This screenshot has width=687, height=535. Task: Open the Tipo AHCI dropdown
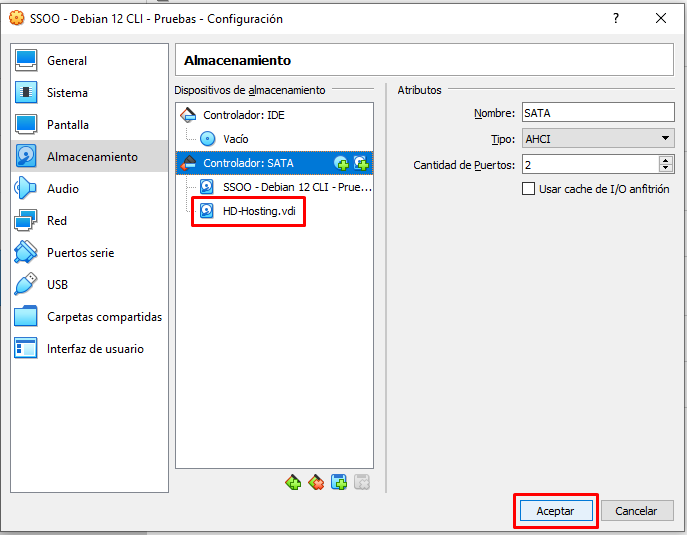tap(597, 139)
